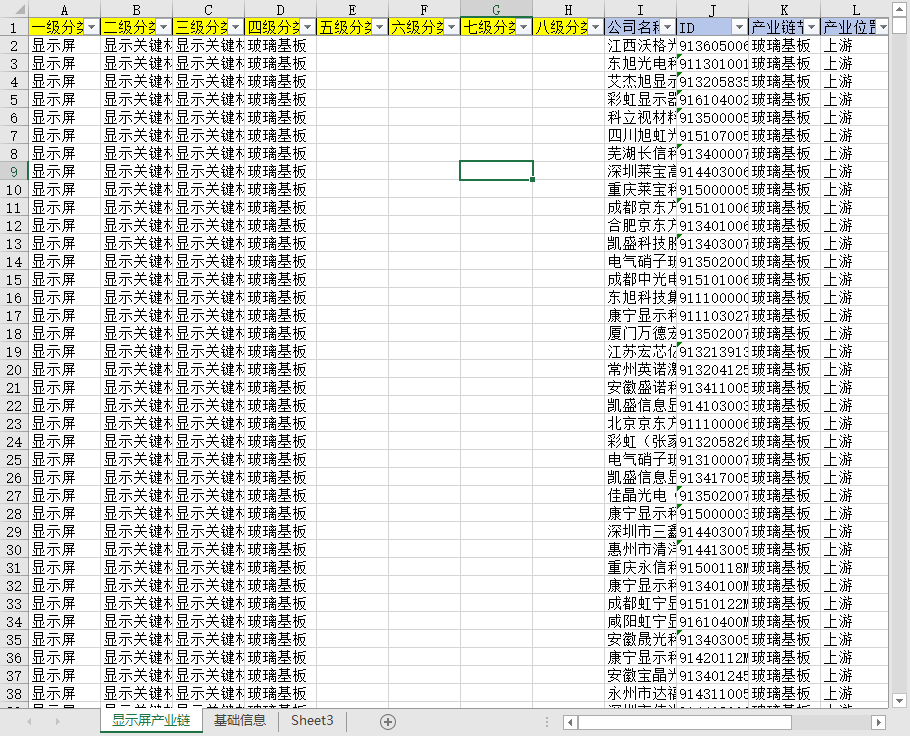This screenshot has height=736, width=910.
Task: Click the tab bar resize dots handle
Action: click(x=547, y=721)
